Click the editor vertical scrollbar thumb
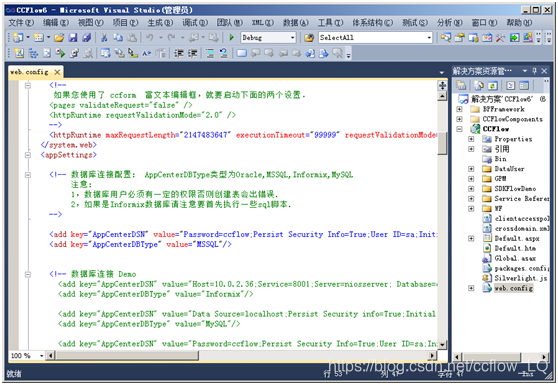 point(442,143)
